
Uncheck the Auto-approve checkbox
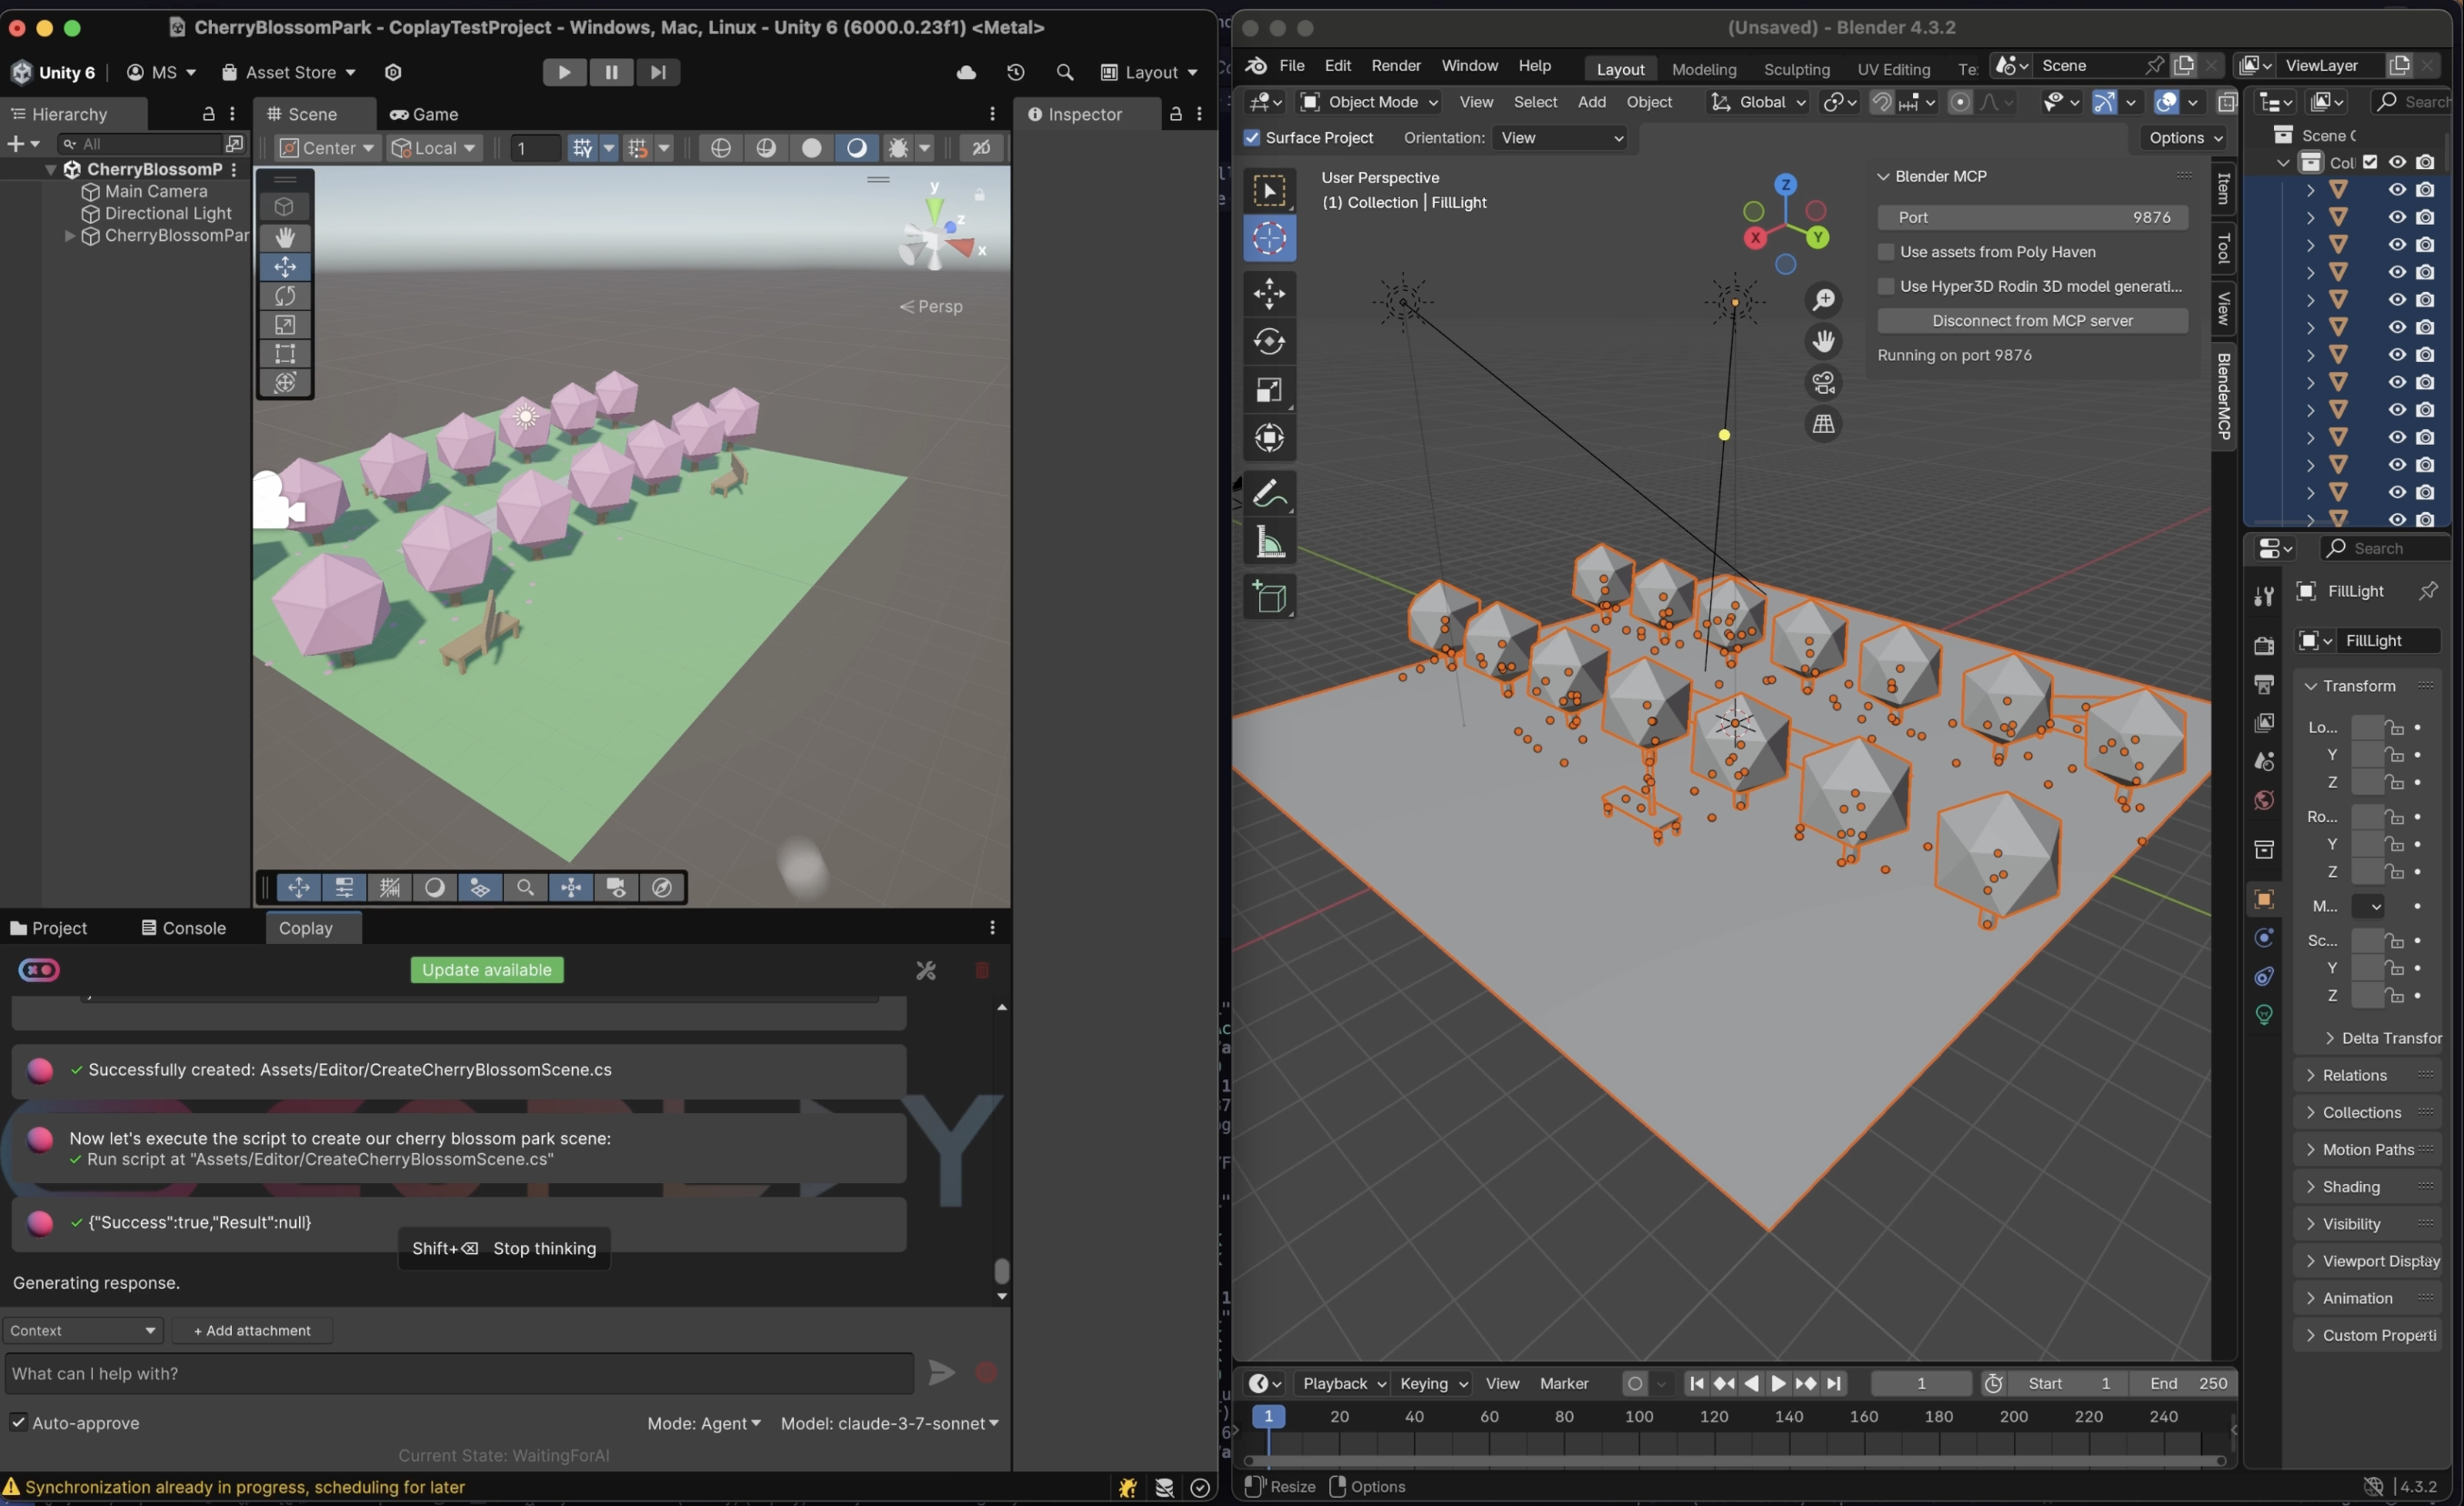coord(18,1422)
